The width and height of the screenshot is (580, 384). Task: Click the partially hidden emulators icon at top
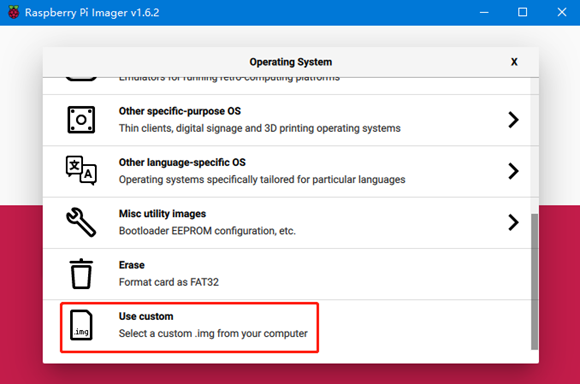point(81,78)
